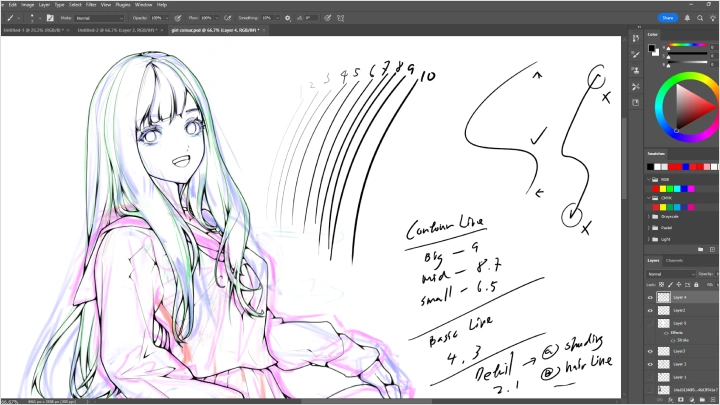Show Layer 1 visibility box
720x405 pixels.
(x=650, y=377)
